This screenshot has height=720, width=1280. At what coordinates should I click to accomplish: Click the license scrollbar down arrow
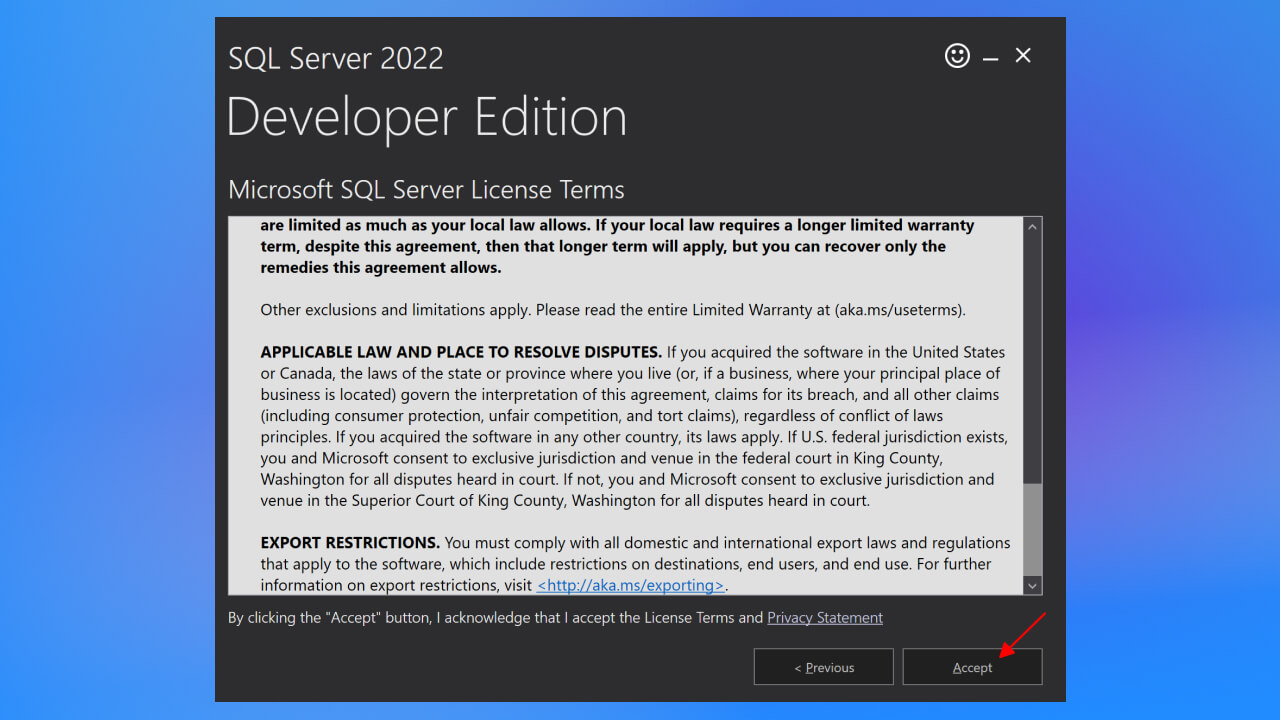pos(1033,585)
